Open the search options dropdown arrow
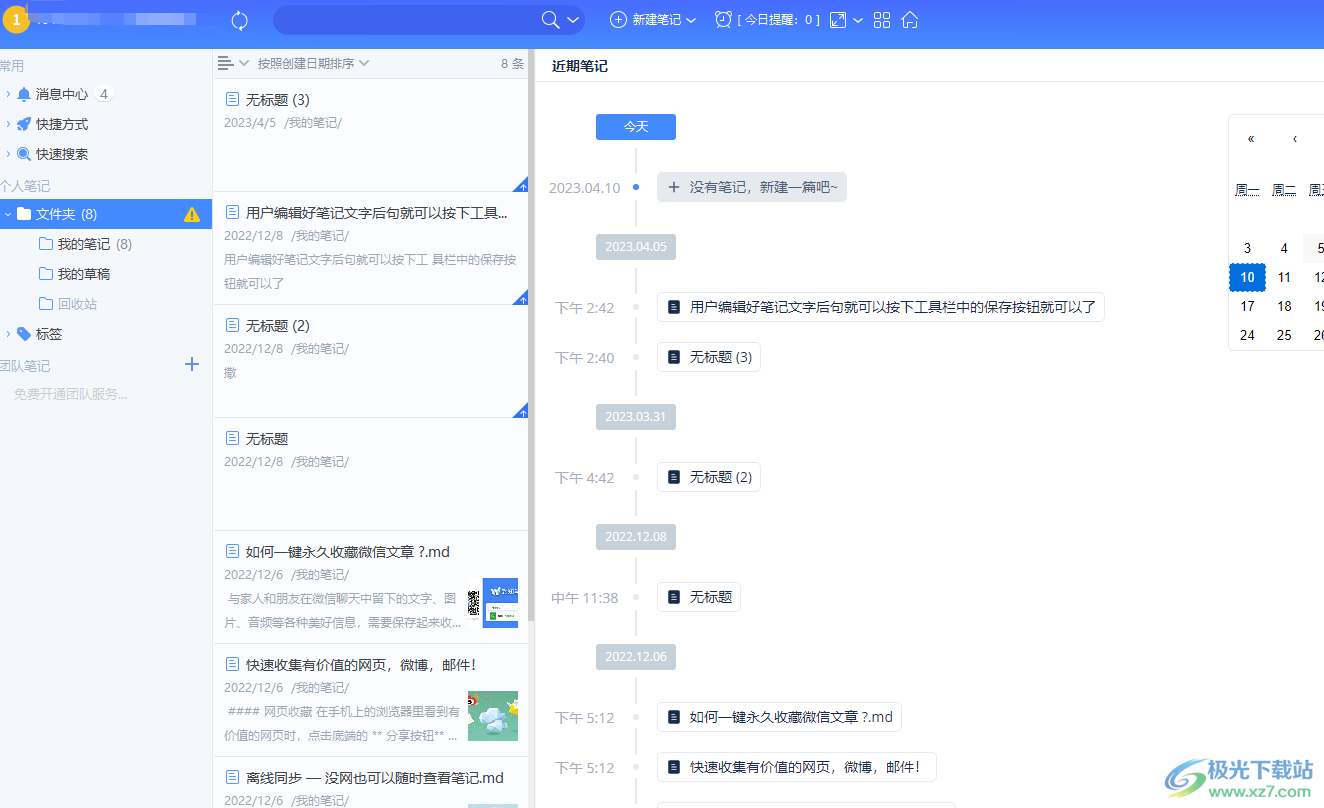Screen dimensions: 1324x808 click(573, 20)
